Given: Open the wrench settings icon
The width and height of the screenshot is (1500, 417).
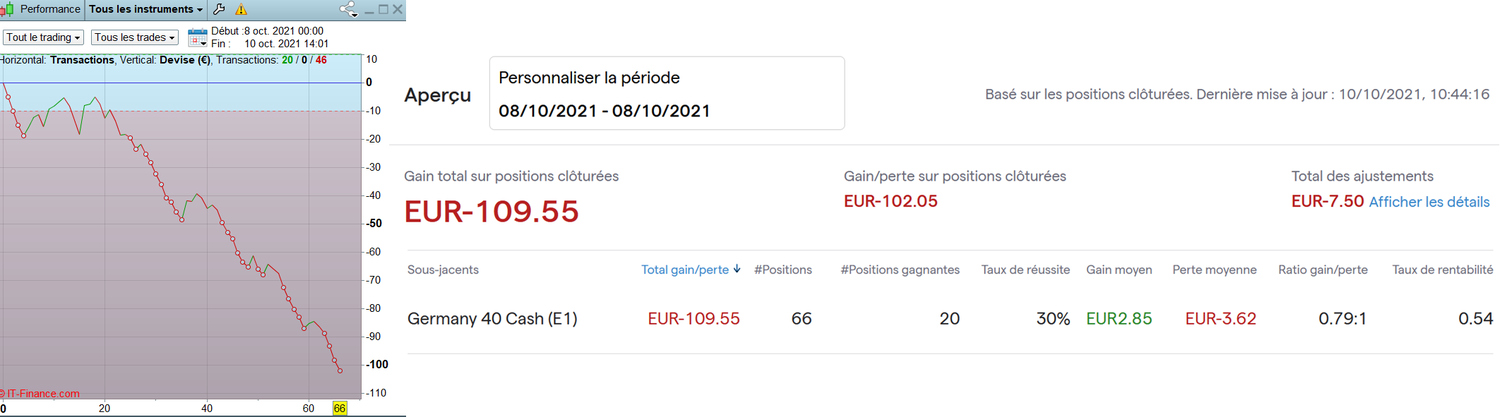Looking at the screenshot, I should [x=220, y=9].
